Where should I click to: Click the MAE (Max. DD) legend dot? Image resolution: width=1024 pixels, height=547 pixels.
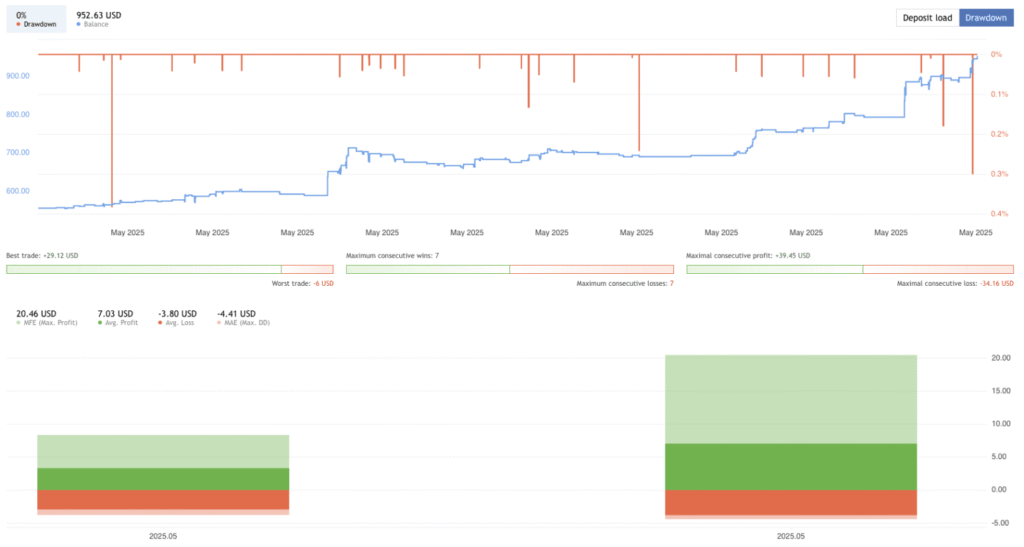click(220, 323)
